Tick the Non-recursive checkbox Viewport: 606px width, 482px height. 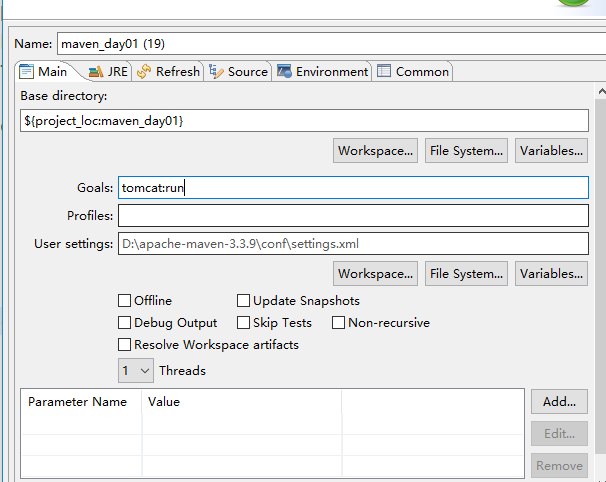point(339,323)
